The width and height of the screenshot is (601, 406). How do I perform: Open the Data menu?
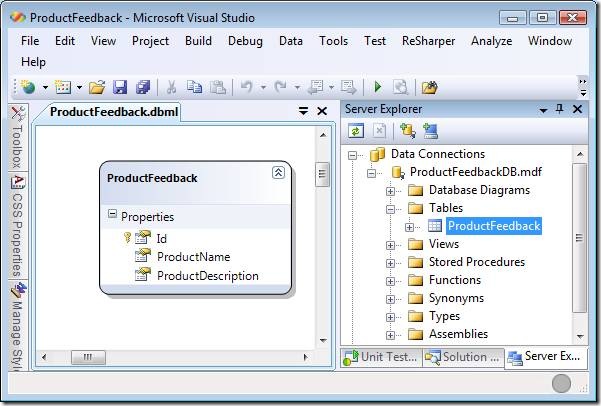[291, 41]
